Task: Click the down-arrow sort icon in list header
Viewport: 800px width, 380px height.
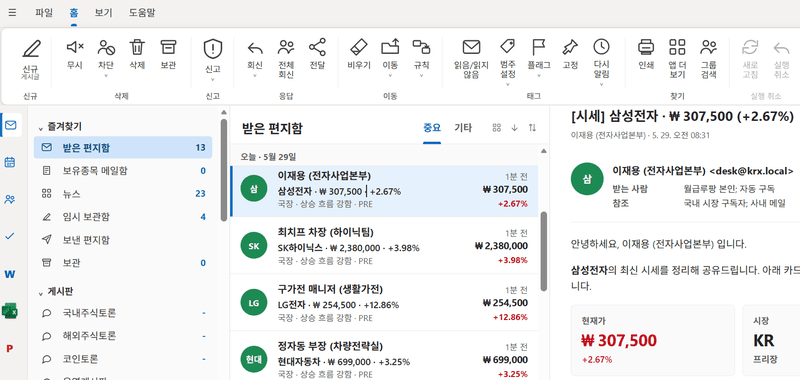Action: pos(514,128)
